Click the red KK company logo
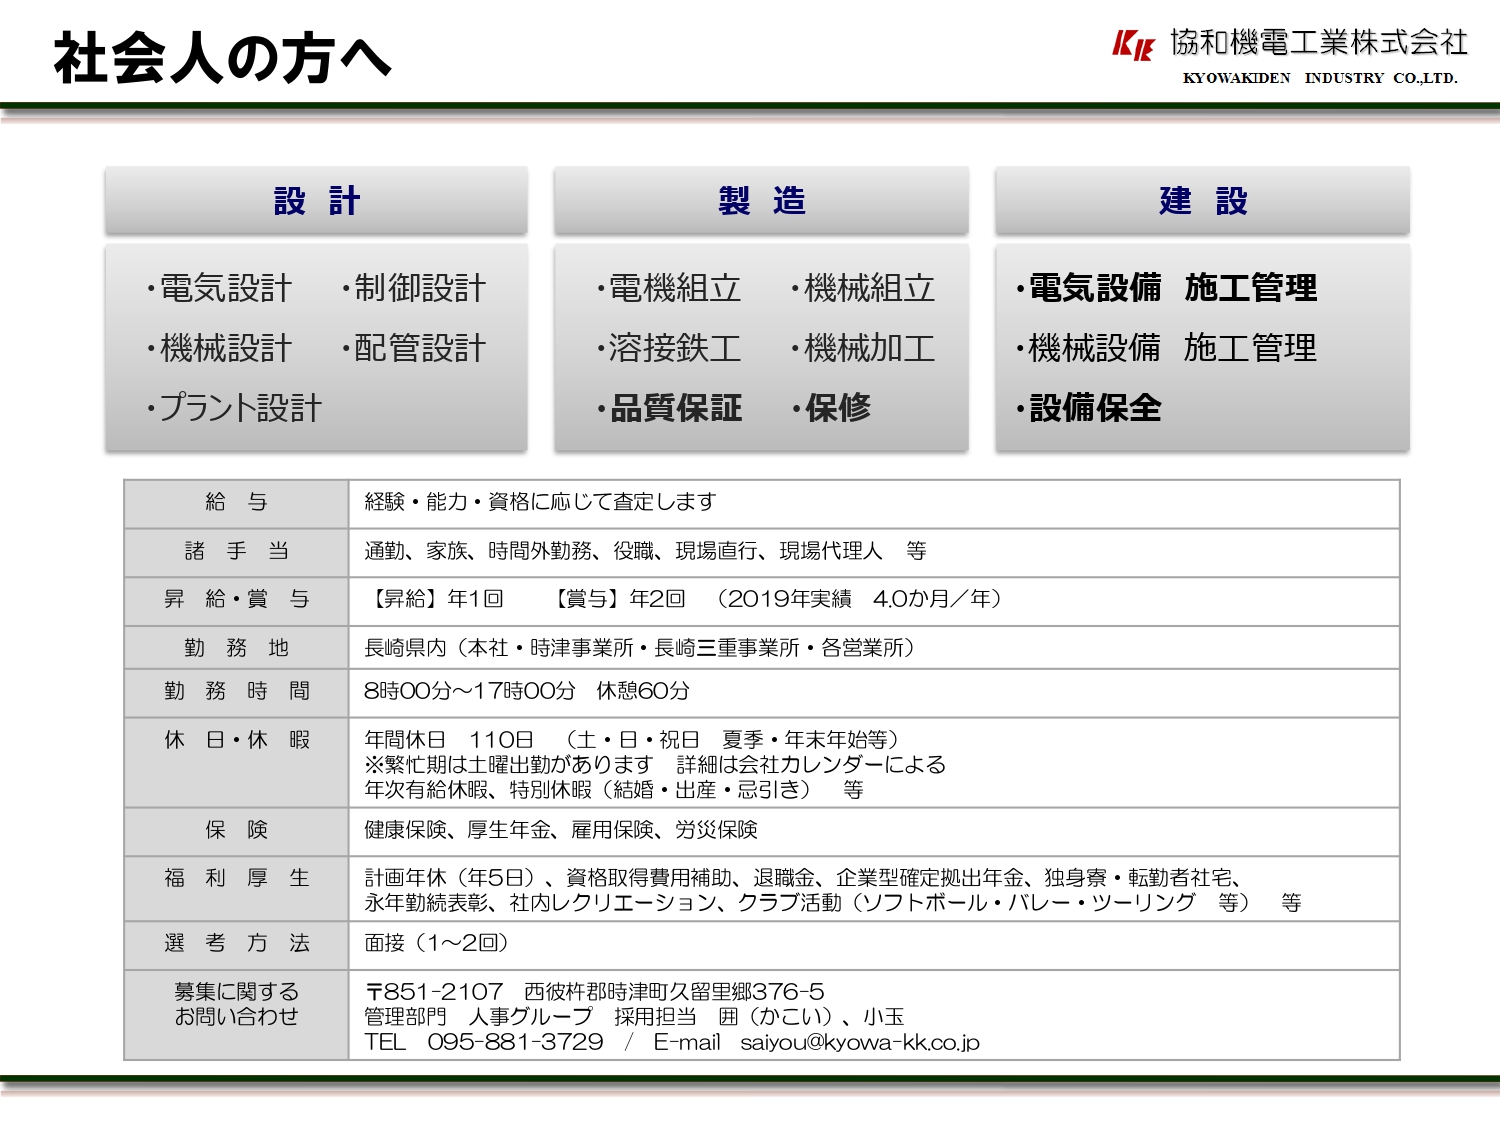This screenshot has width=1500, height=1125. click(x=1133, y=45)
